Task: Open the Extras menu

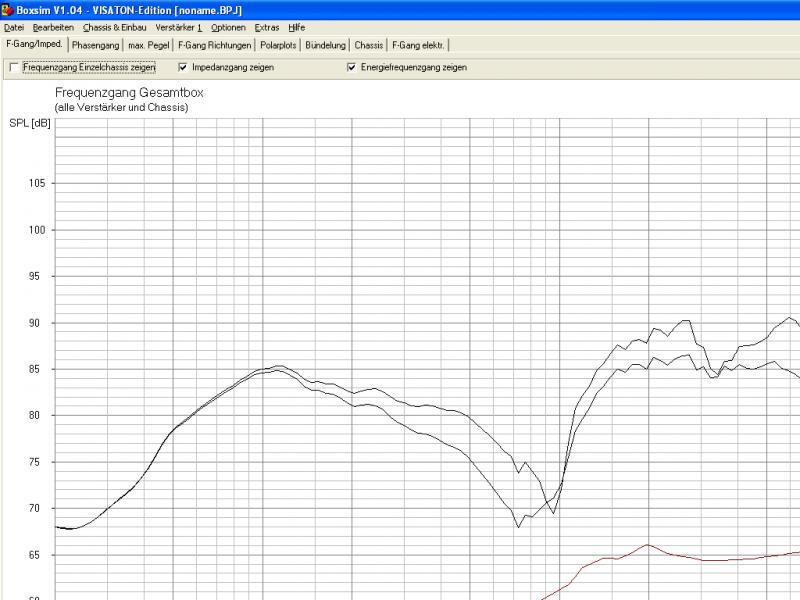Action: pos(267,28)
